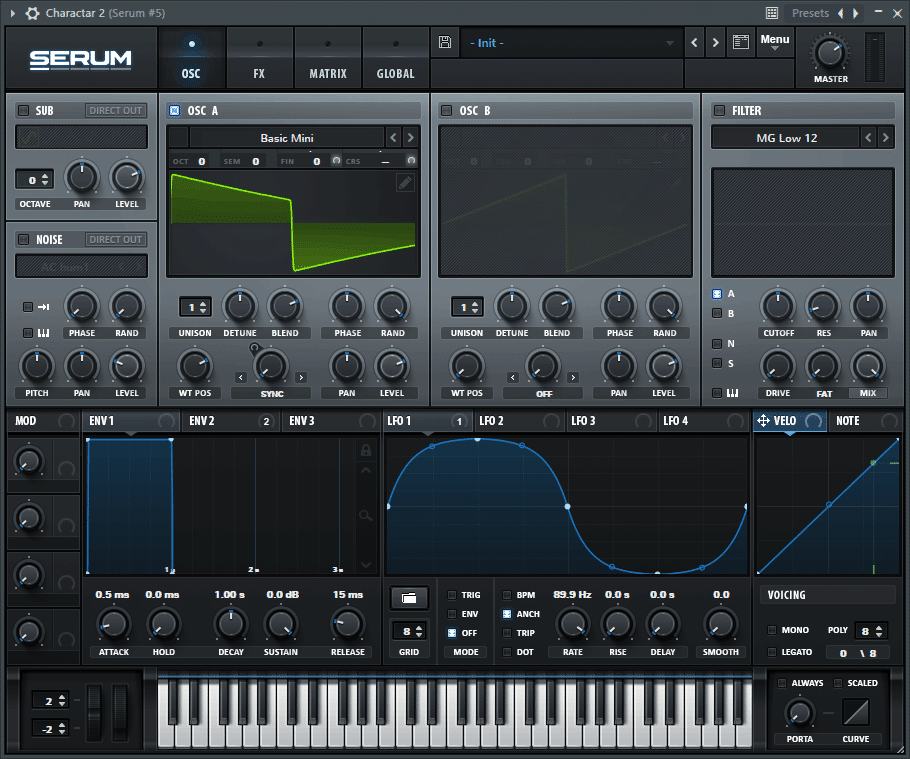Click OSC A warp mode left arrow
The width and height of the screenshot is (910, 759).
pos(241,378)
